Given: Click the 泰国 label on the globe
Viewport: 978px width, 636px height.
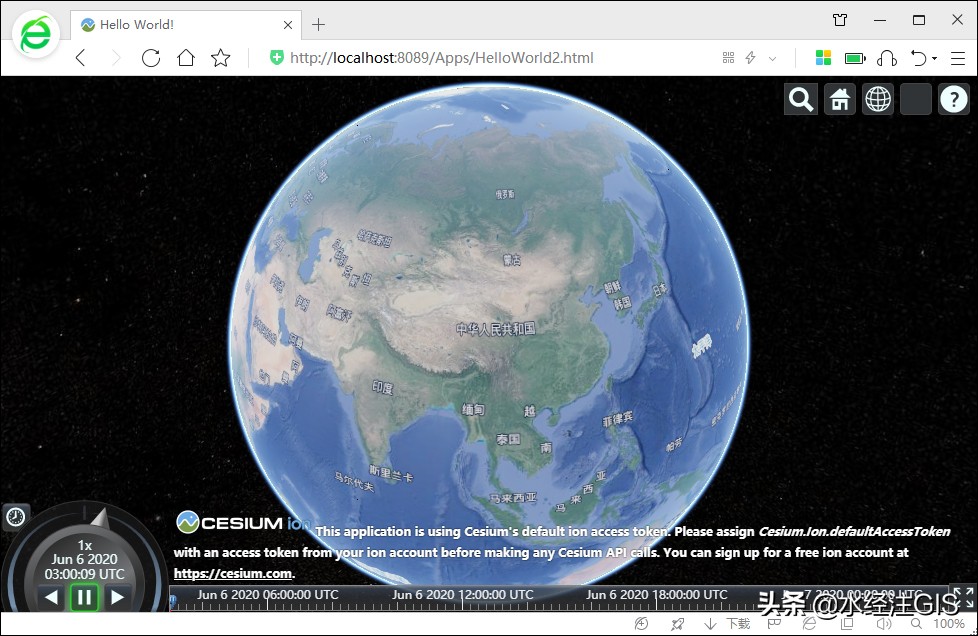Looking at the screenshot, I should (x=508, y=439).
